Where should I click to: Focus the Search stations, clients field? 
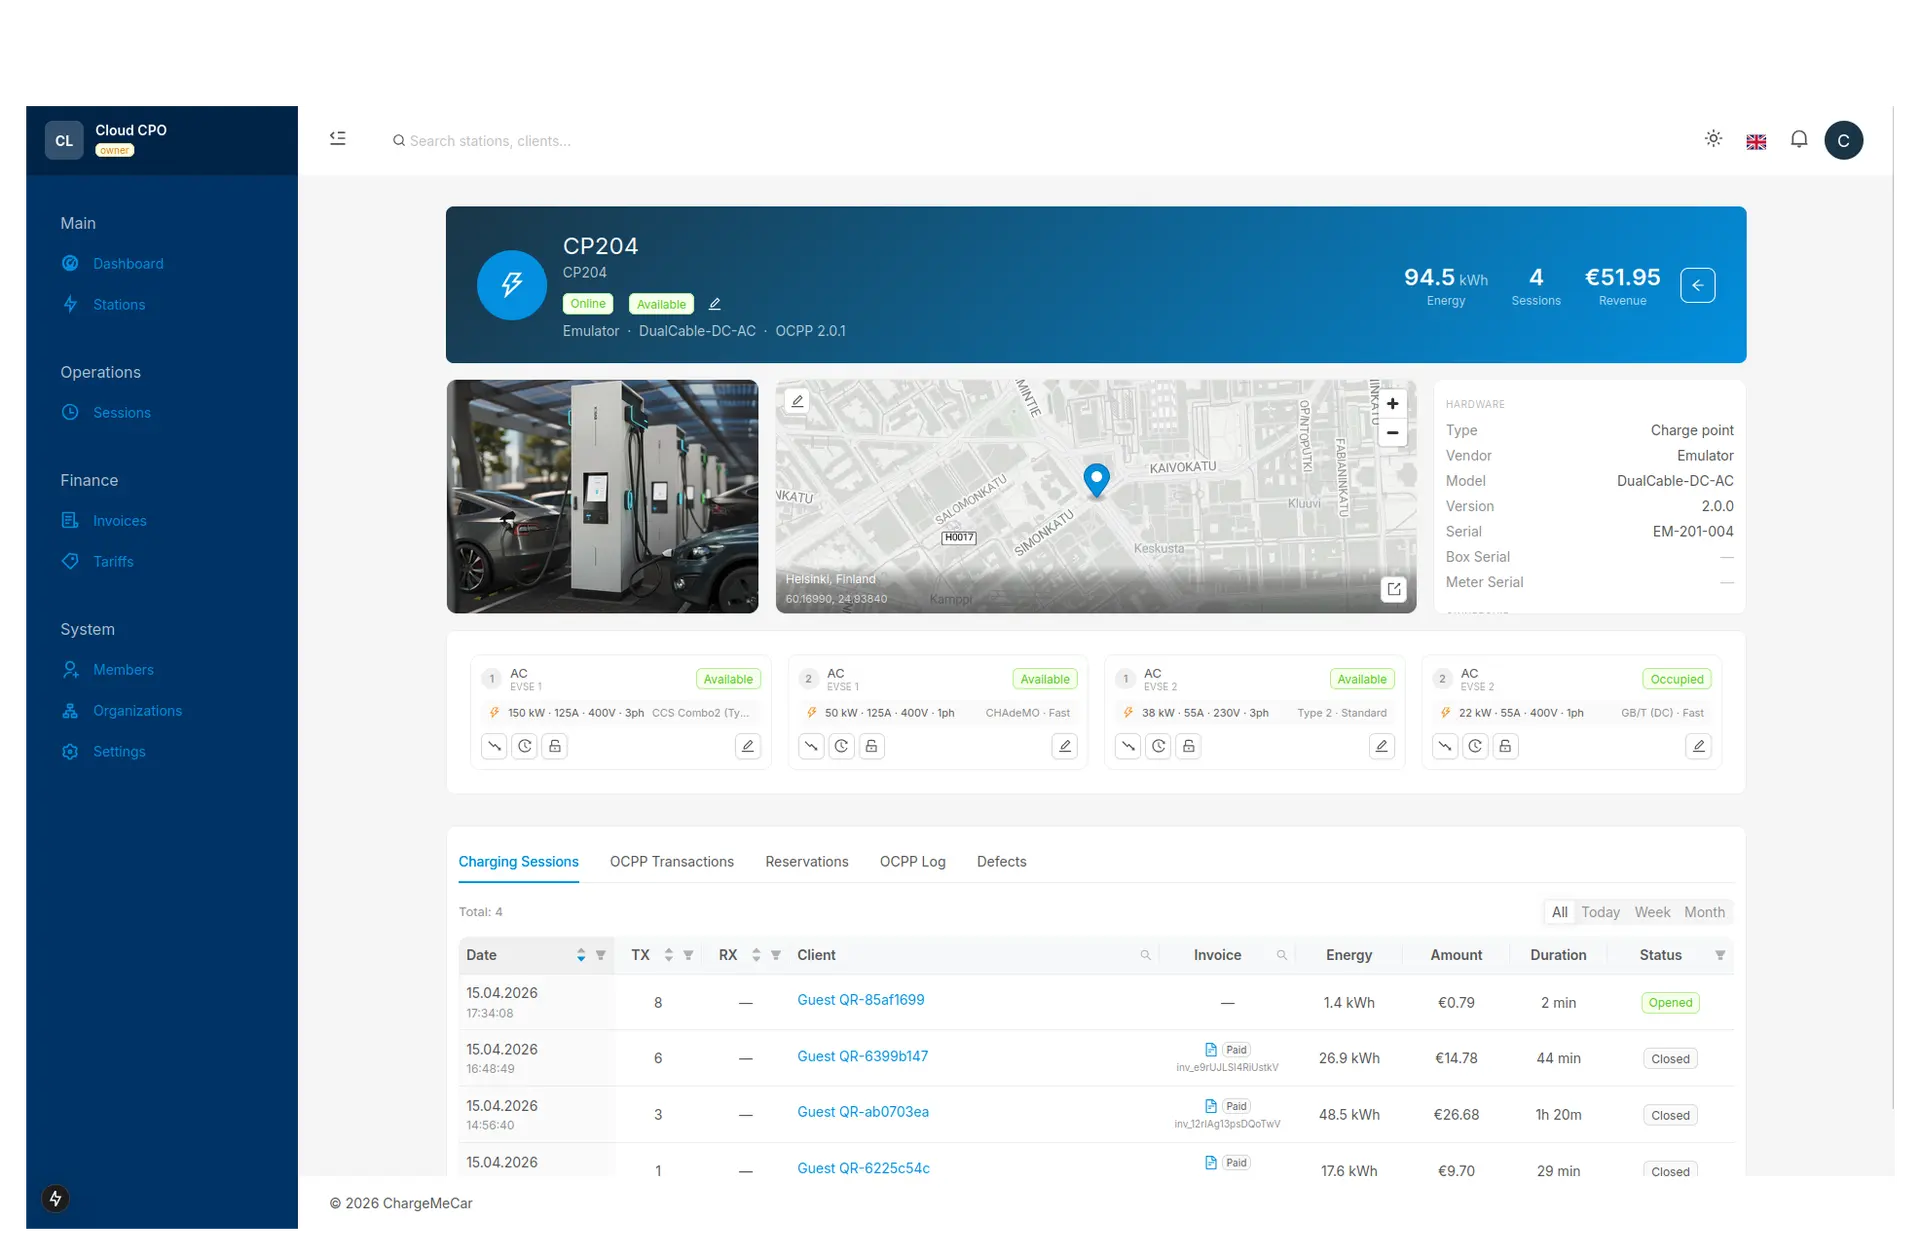[x=490, y=141]
